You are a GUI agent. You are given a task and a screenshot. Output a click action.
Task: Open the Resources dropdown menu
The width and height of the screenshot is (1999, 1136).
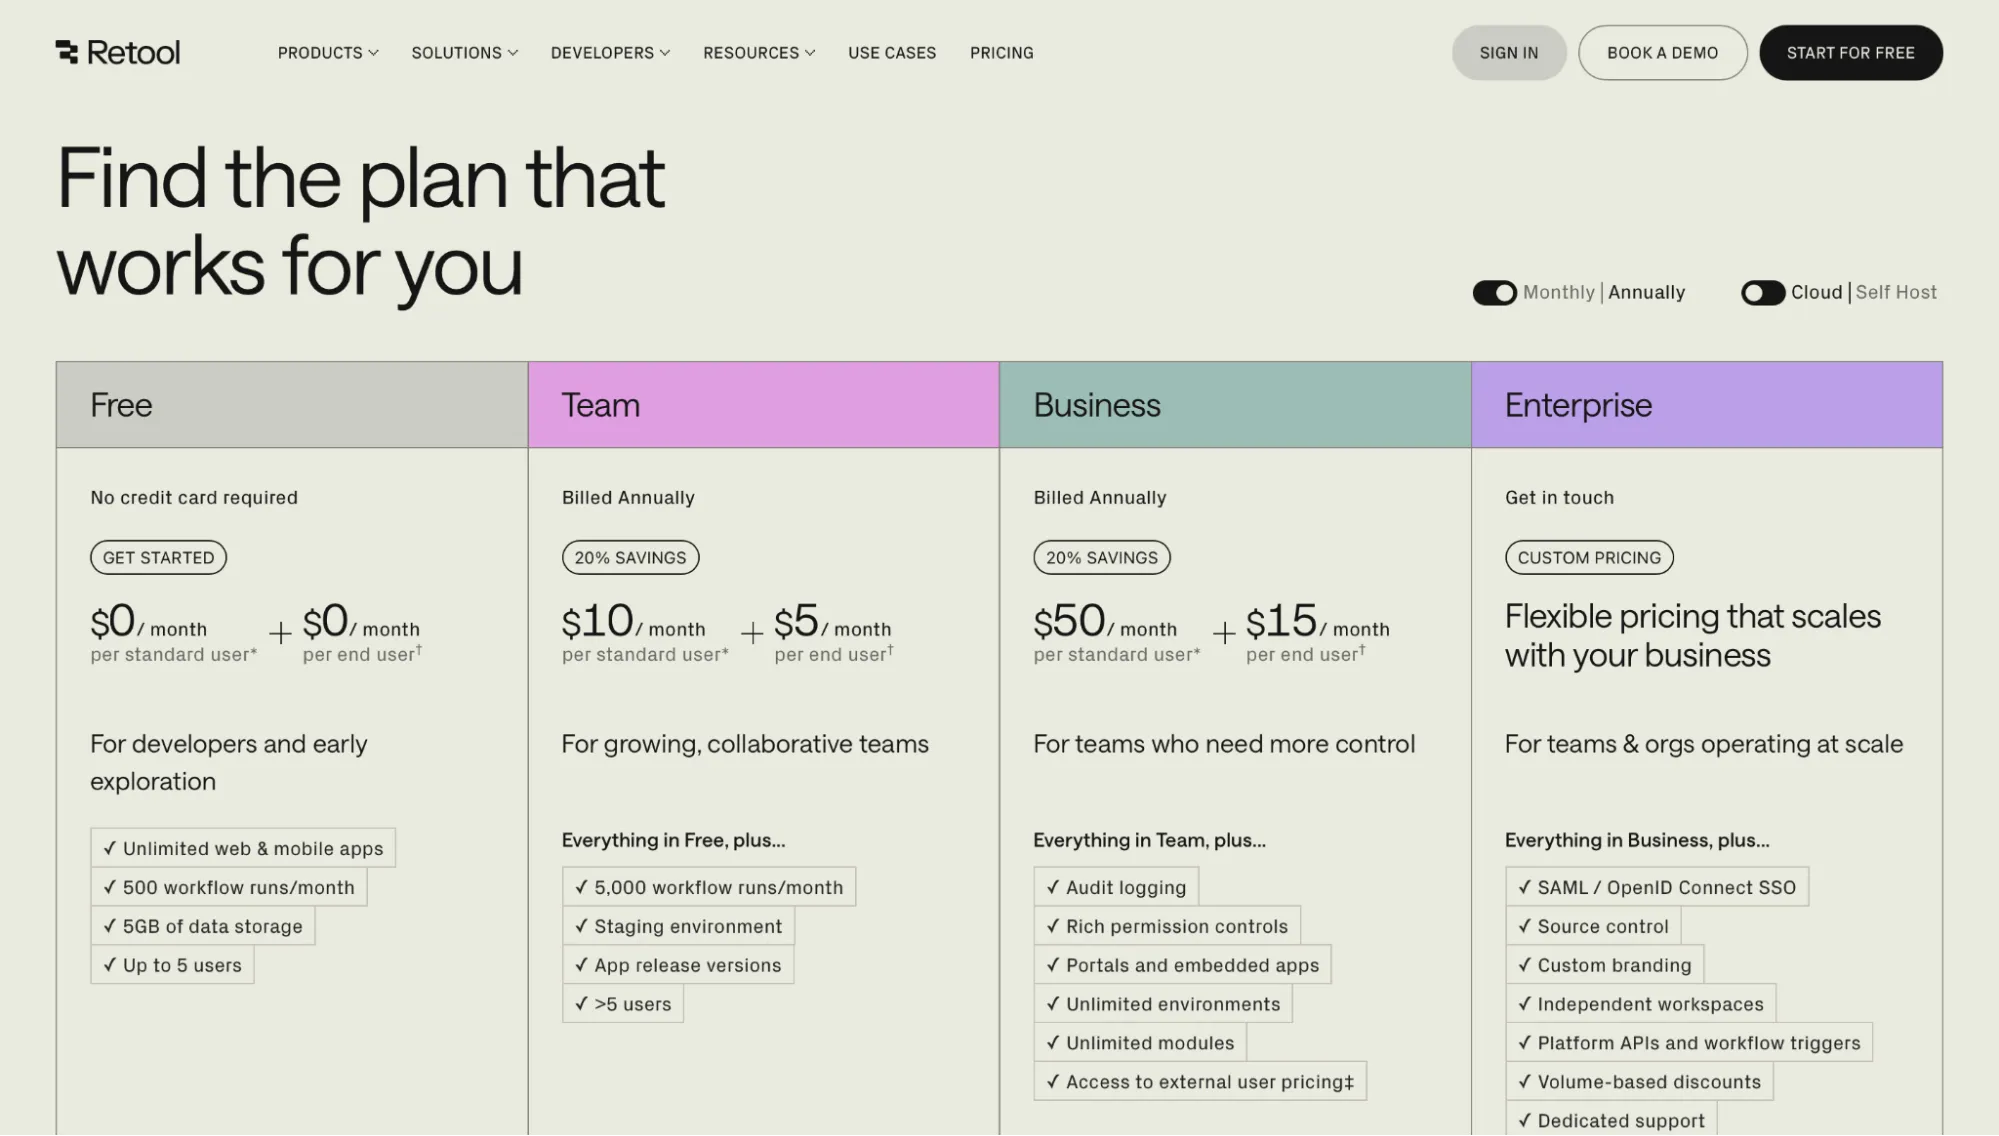tap(759, 53)
